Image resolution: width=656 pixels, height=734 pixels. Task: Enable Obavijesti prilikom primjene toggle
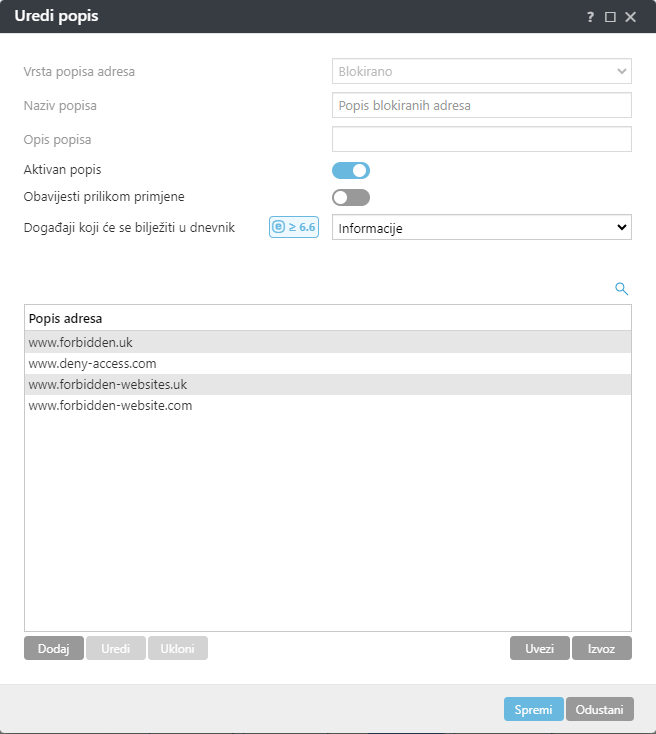(x=351, y=197)
